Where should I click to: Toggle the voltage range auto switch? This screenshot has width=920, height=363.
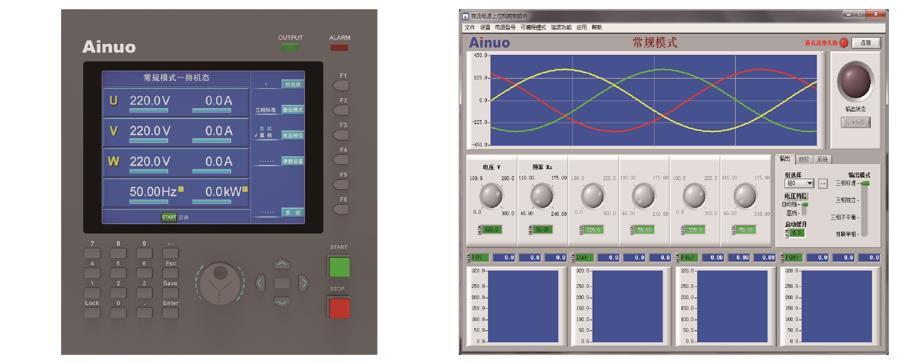coord(804,208)
